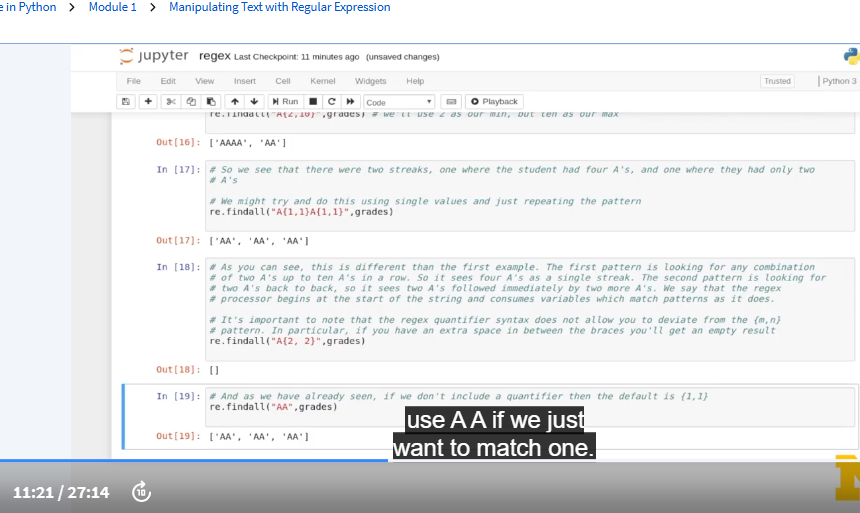This screenshot has width=860, height=513.
Task: Open the Insert menu
Action: (x=245, y=81)
